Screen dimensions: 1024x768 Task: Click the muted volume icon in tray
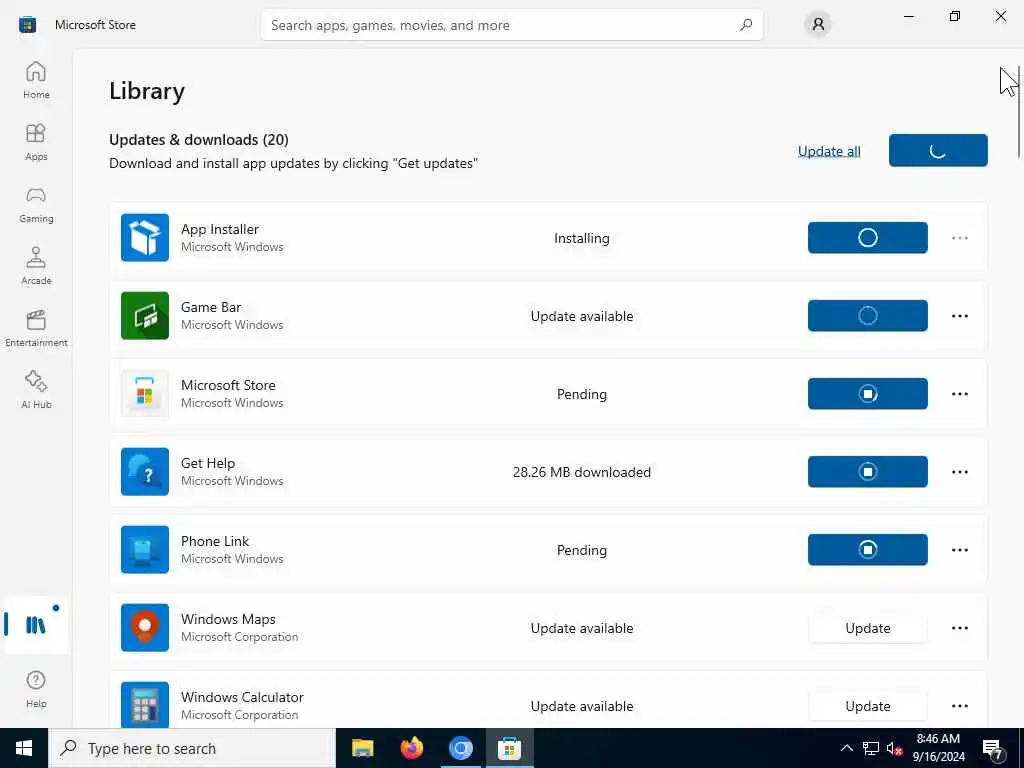coord(894,748)
